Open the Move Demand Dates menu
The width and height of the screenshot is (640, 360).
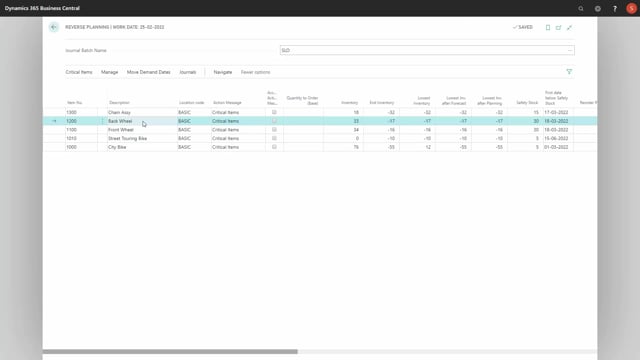click(x=149, y=72)
